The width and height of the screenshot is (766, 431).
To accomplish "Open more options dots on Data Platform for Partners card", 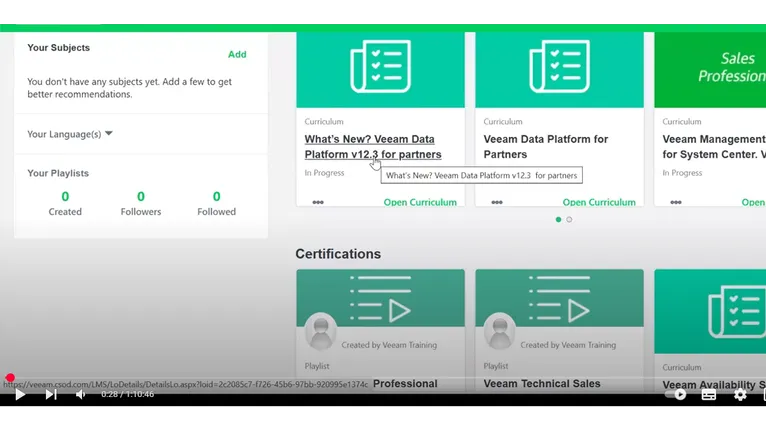I will 497,202.
